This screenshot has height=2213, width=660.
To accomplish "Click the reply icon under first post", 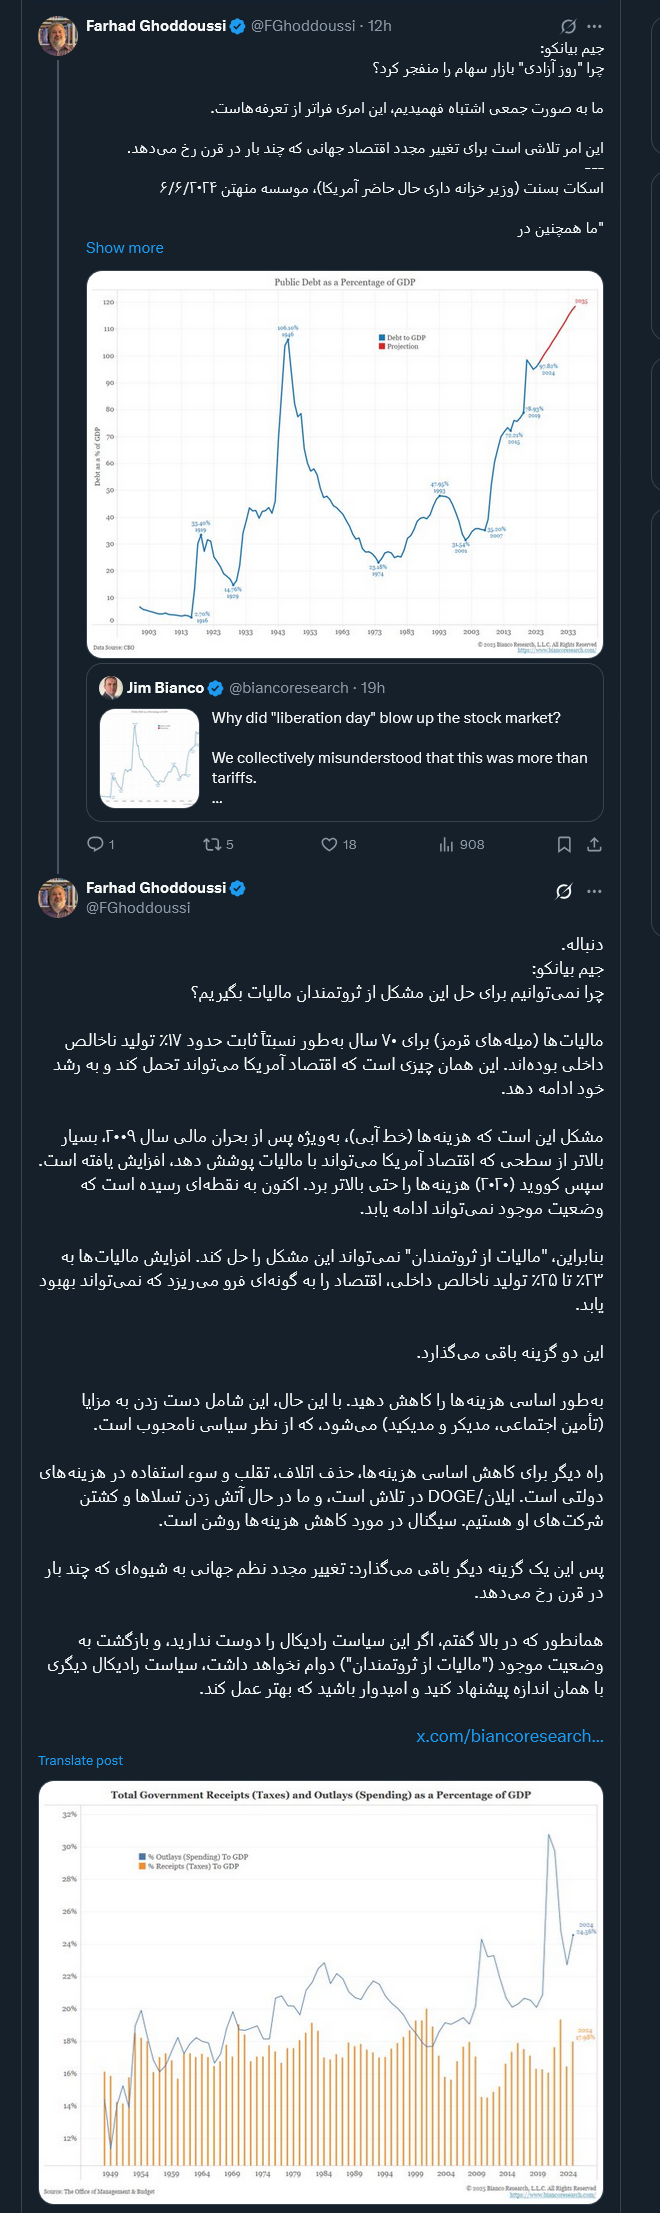I will click(96, 844).
